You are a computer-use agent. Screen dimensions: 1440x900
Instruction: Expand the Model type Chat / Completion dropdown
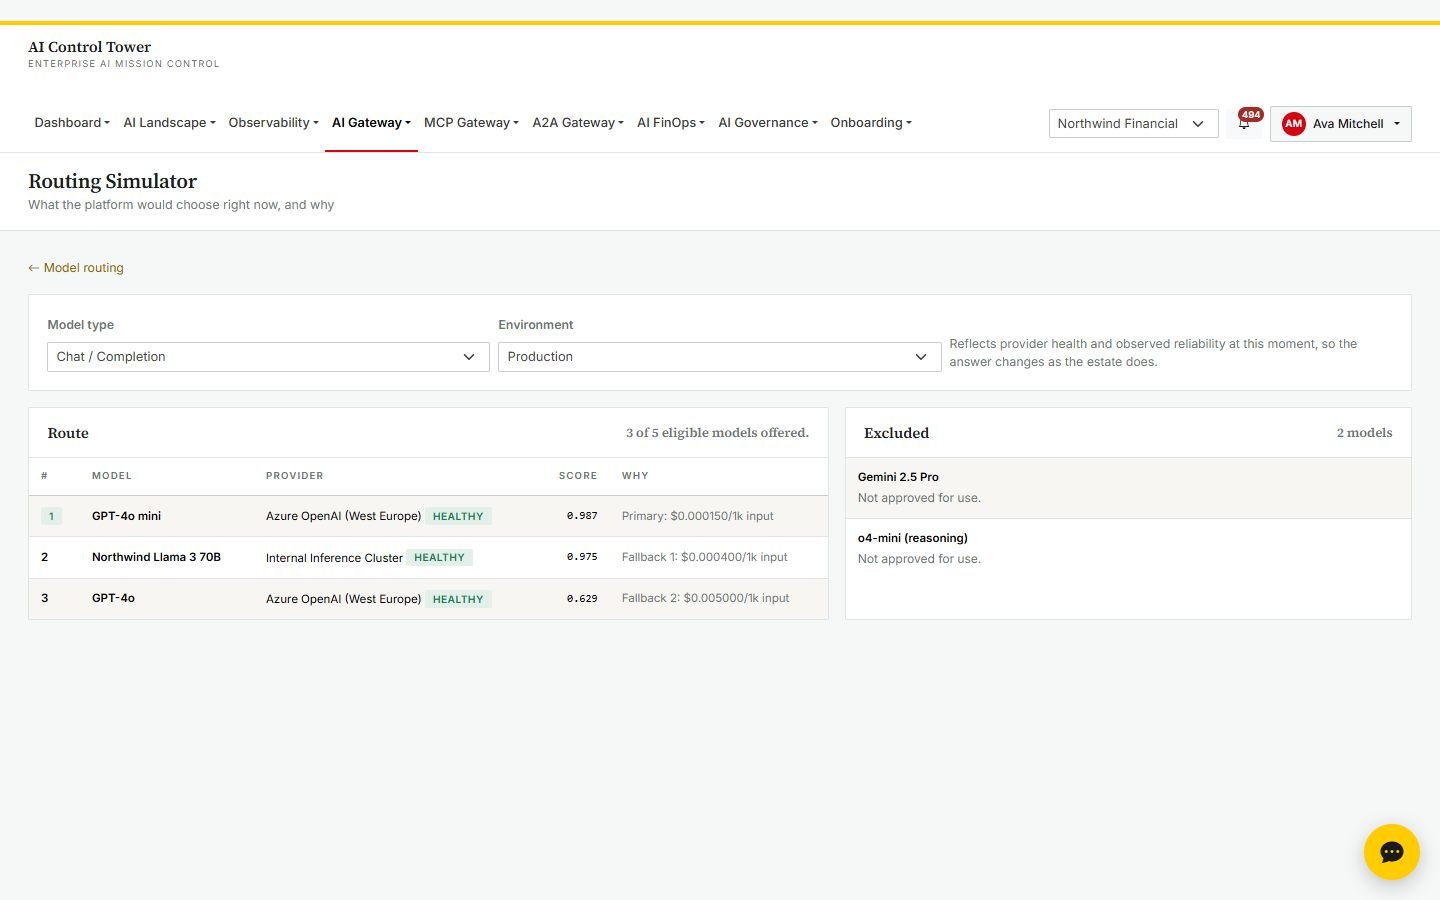click(268, 357)
